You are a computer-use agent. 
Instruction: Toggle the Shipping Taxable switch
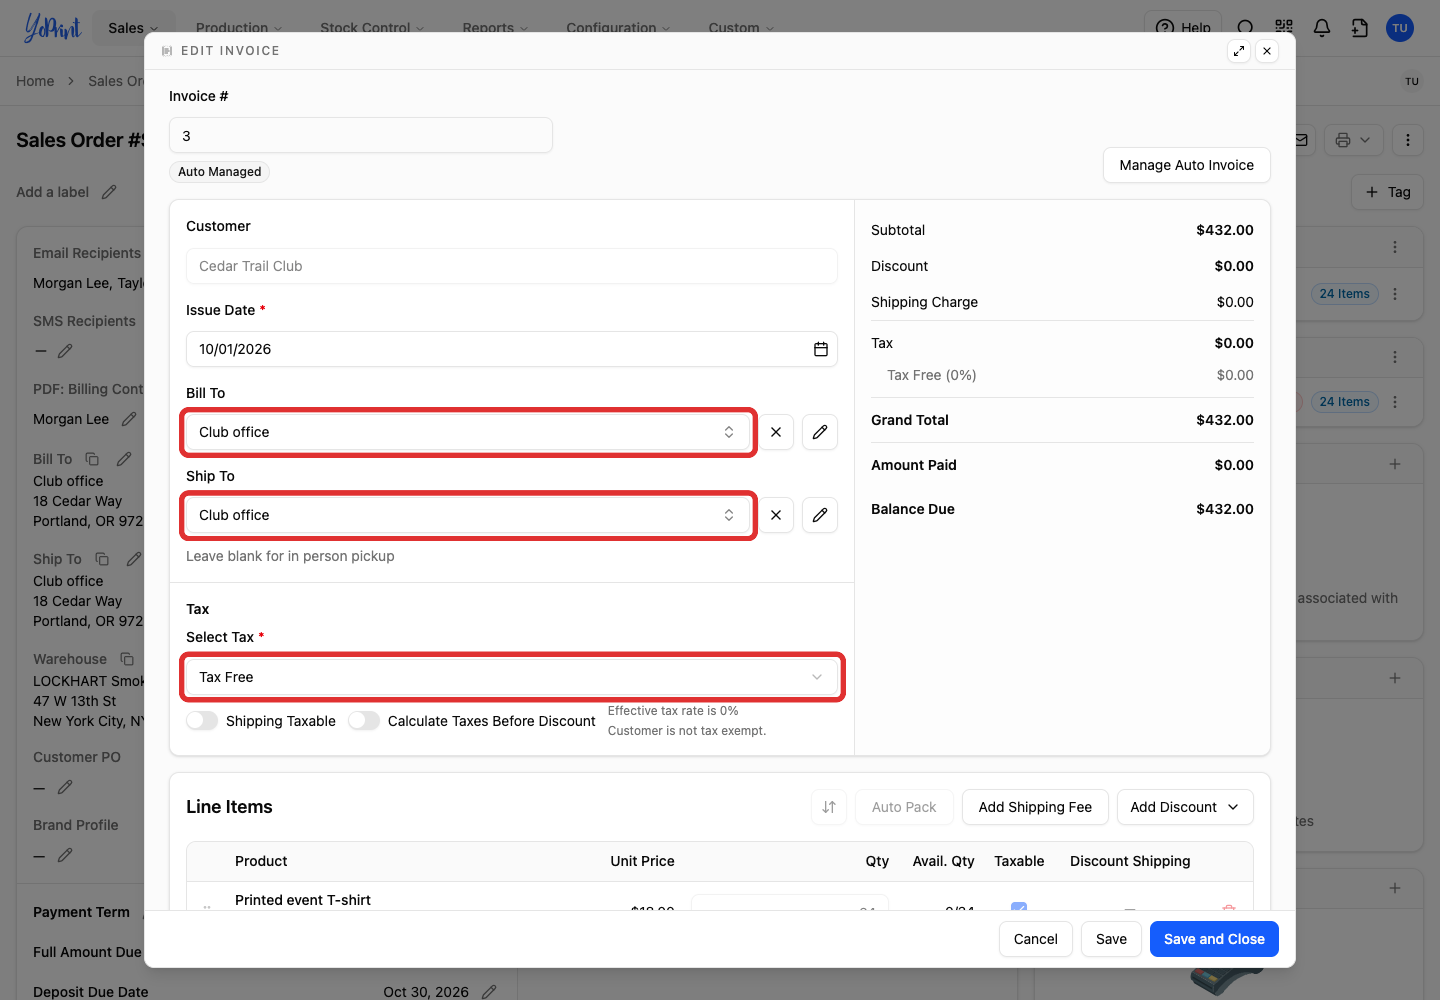(202, 721)
